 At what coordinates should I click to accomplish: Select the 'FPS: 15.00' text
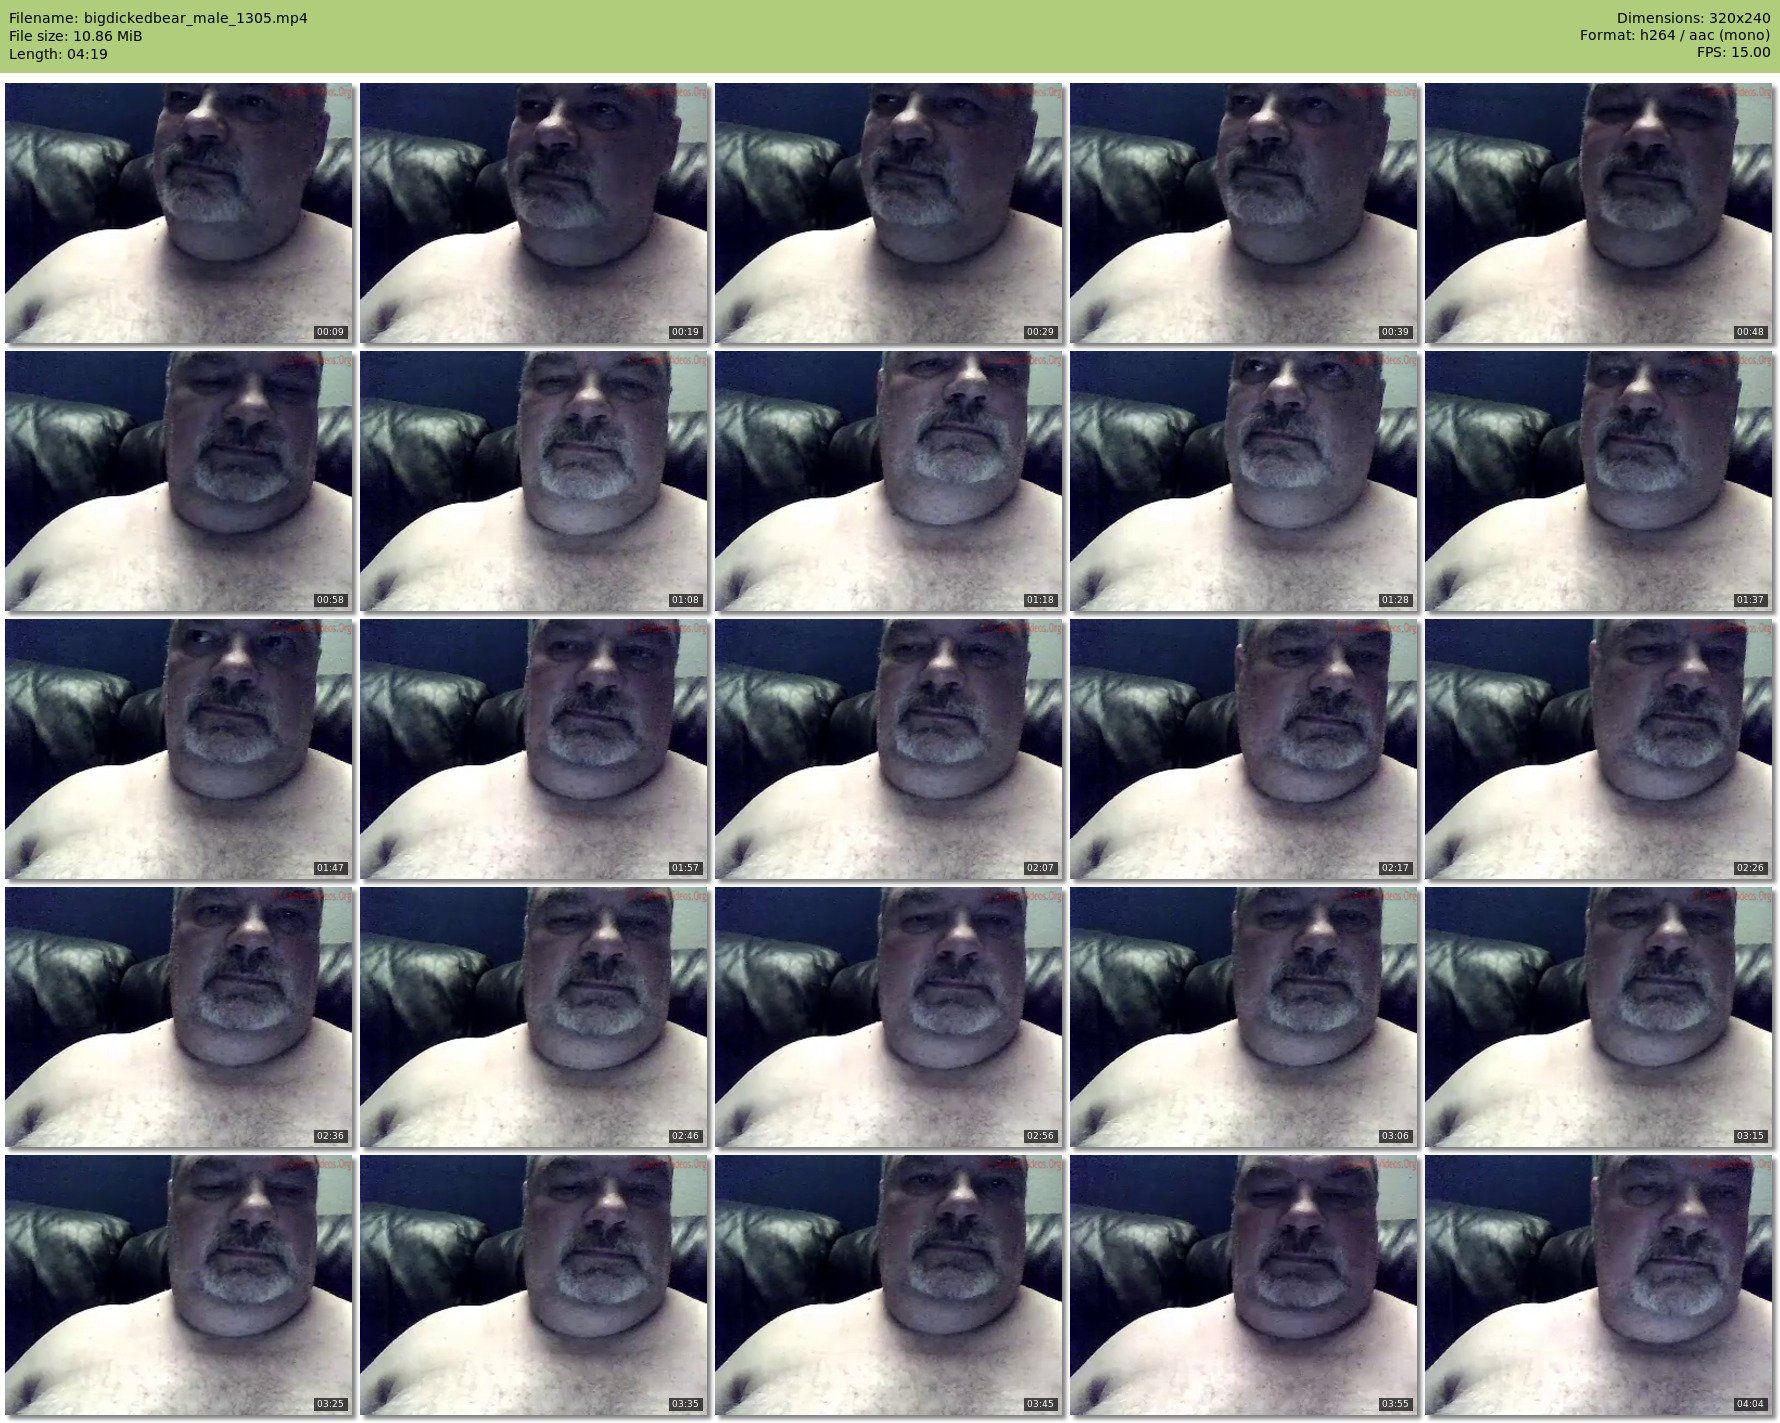coord(1733,54)
